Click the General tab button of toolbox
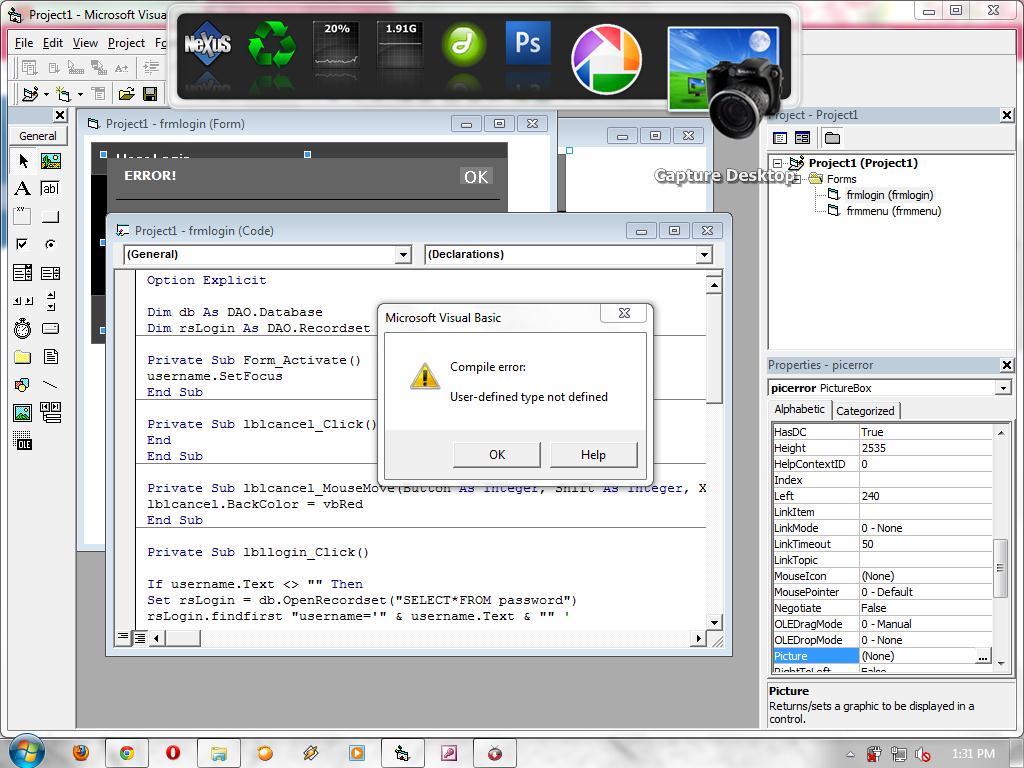 pos(38,136)
